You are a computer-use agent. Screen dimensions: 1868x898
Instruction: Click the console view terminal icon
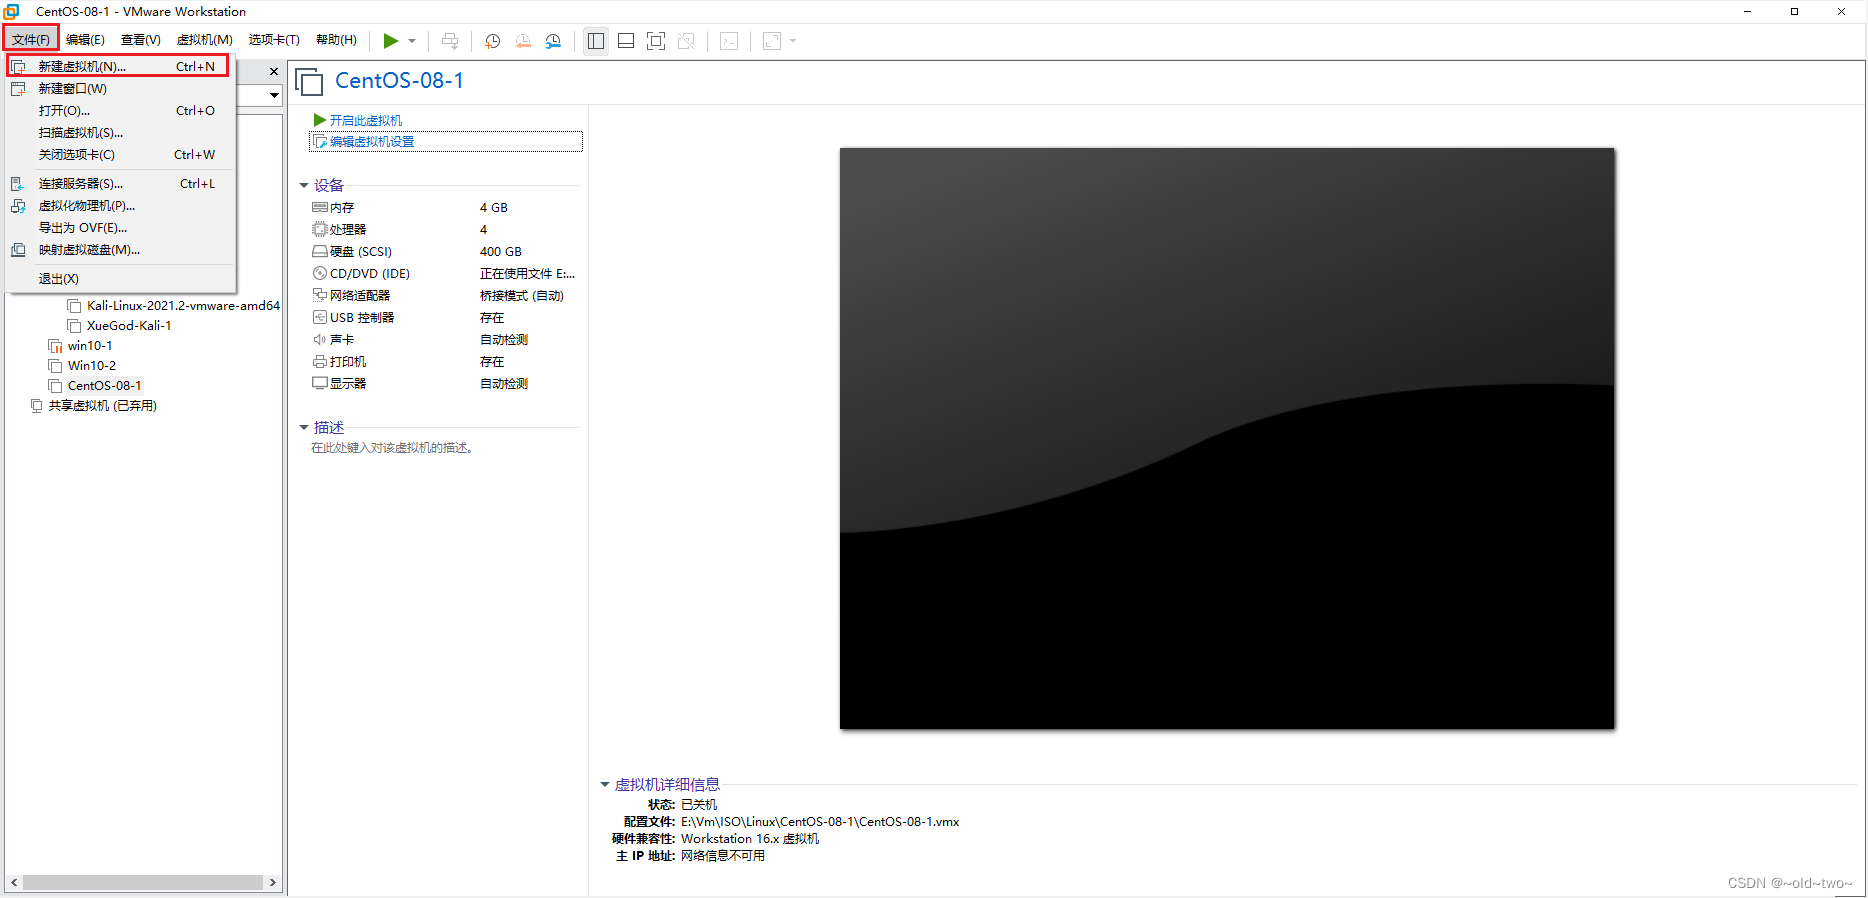click(730, 41)
